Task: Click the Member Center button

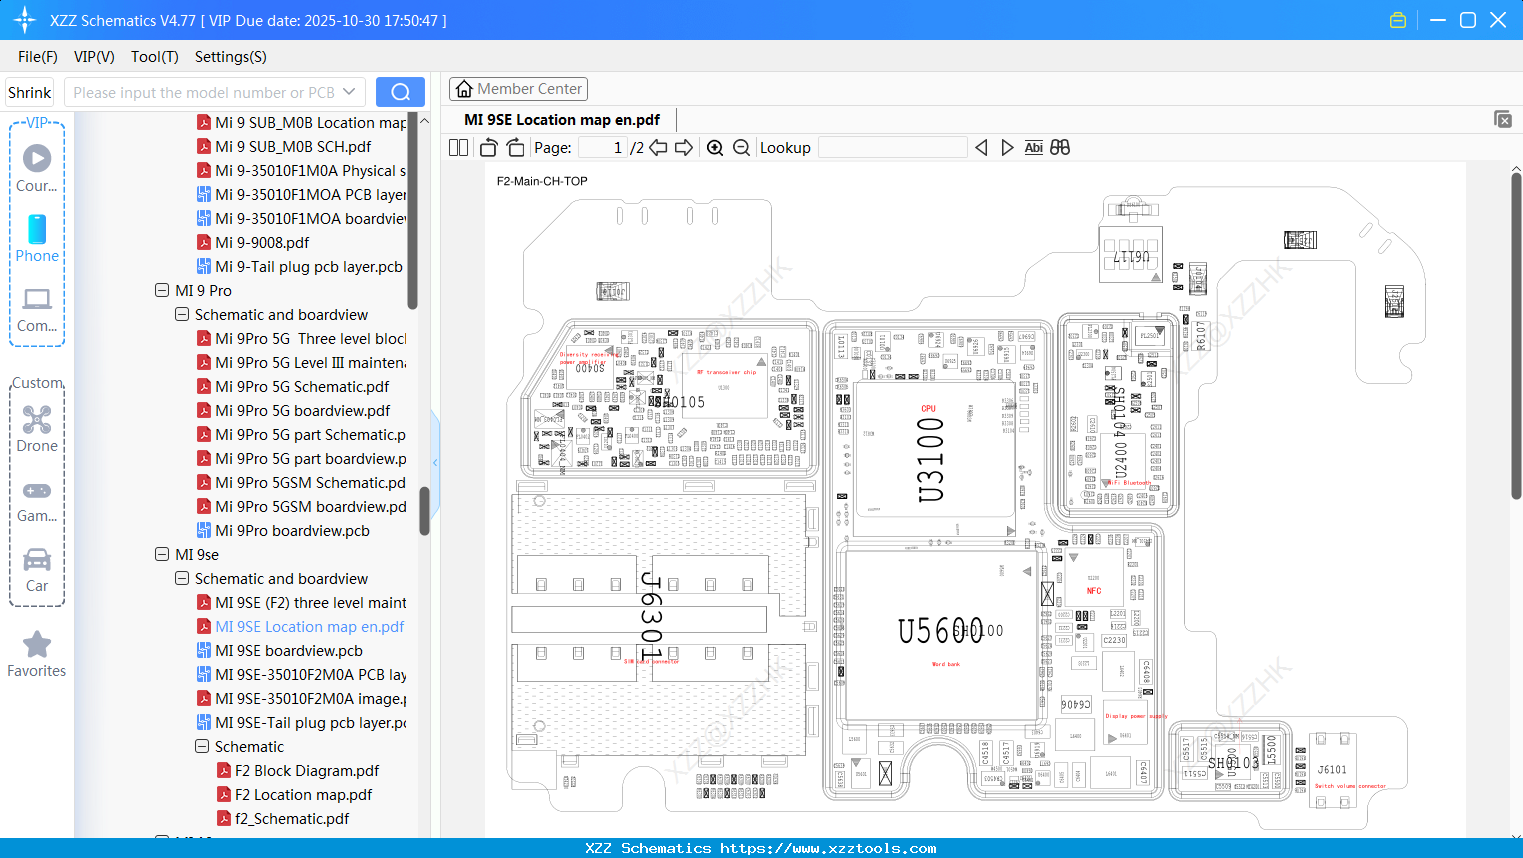Action: (x=518, y=88)
